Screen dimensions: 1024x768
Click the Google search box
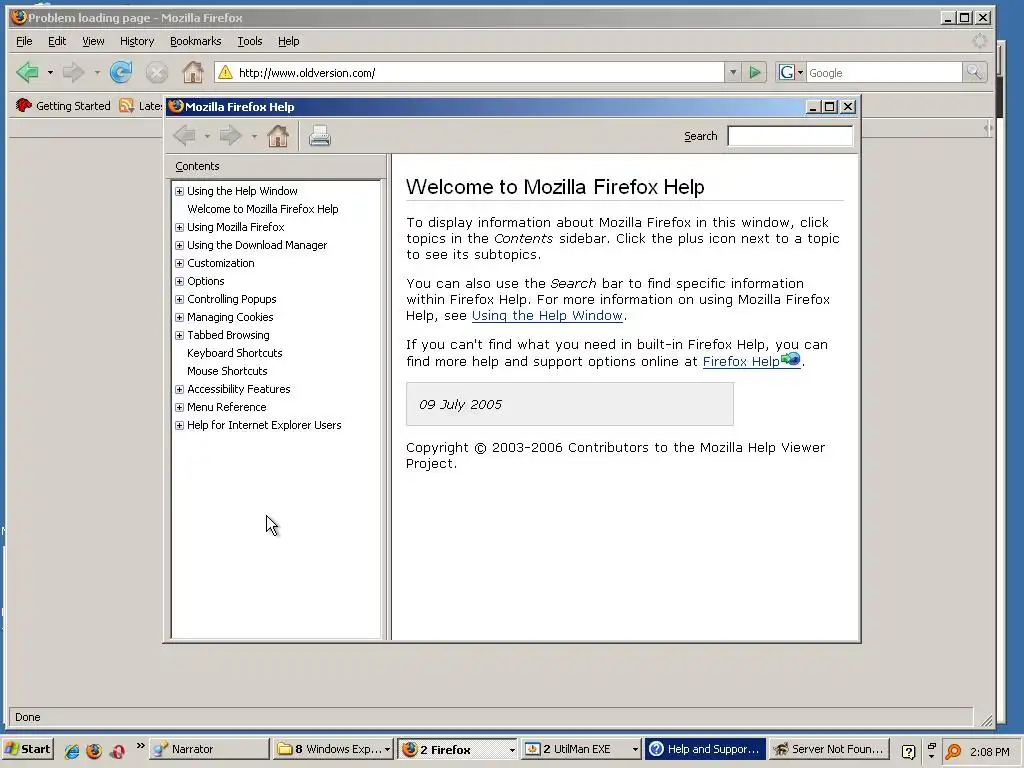point(884,72)
